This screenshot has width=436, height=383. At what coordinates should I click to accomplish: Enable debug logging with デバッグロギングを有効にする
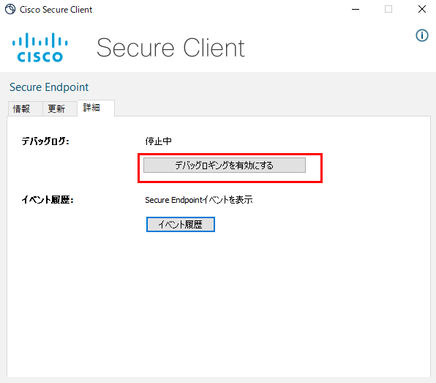(x=224, y=165)
